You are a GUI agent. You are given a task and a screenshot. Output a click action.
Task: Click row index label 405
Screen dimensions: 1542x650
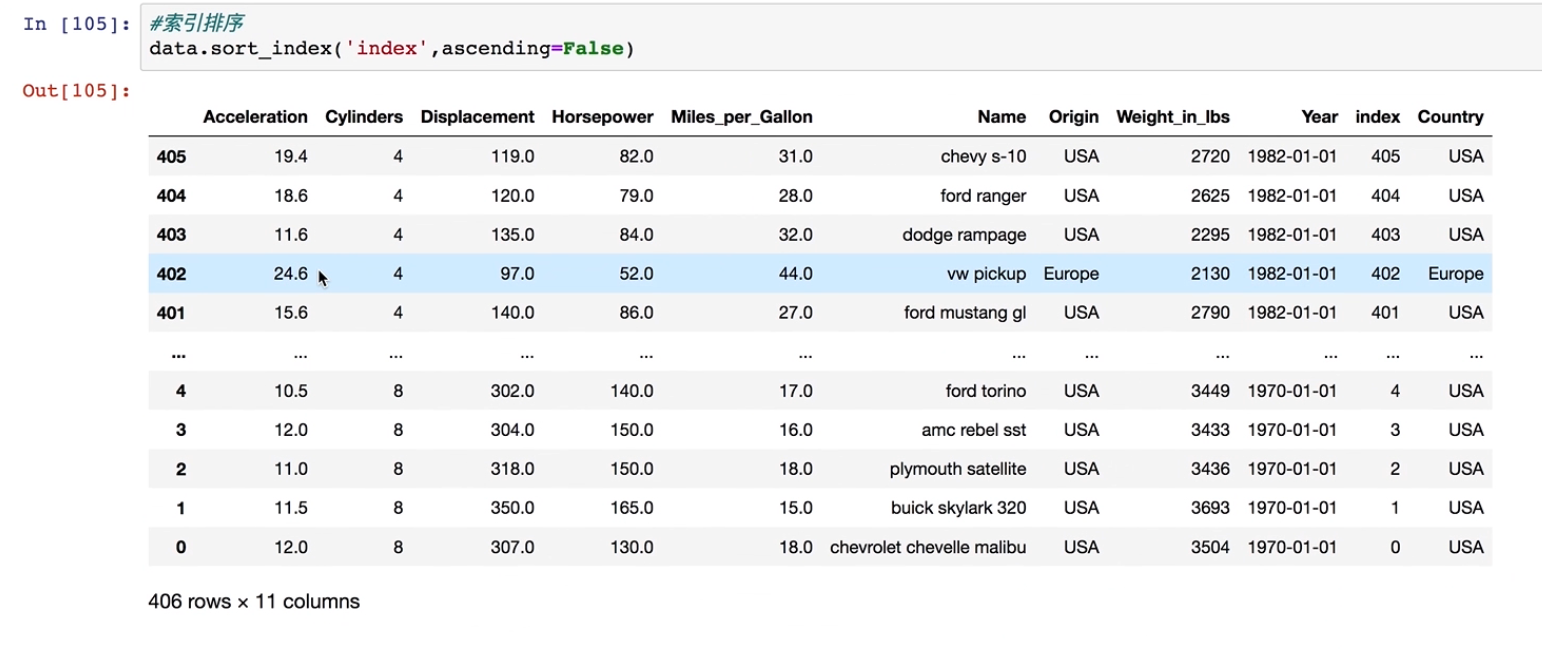click(171, 157)
